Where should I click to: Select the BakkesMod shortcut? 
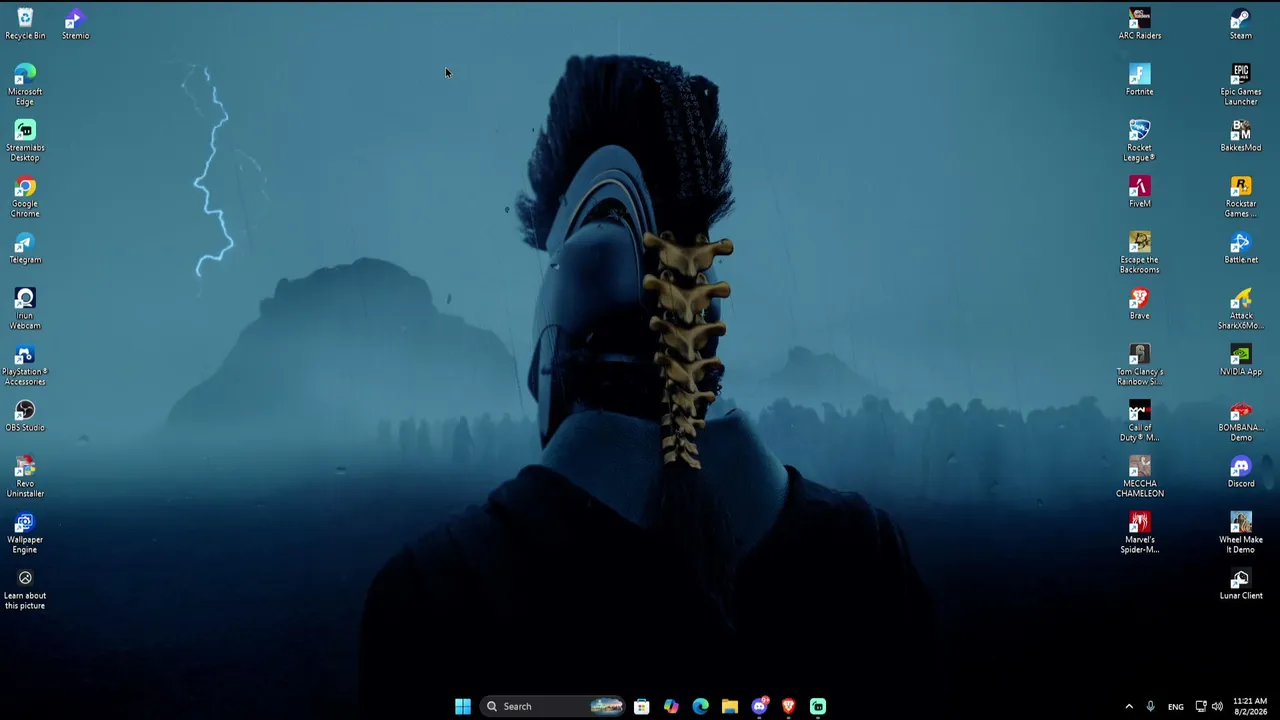[x=1241, y=136]
